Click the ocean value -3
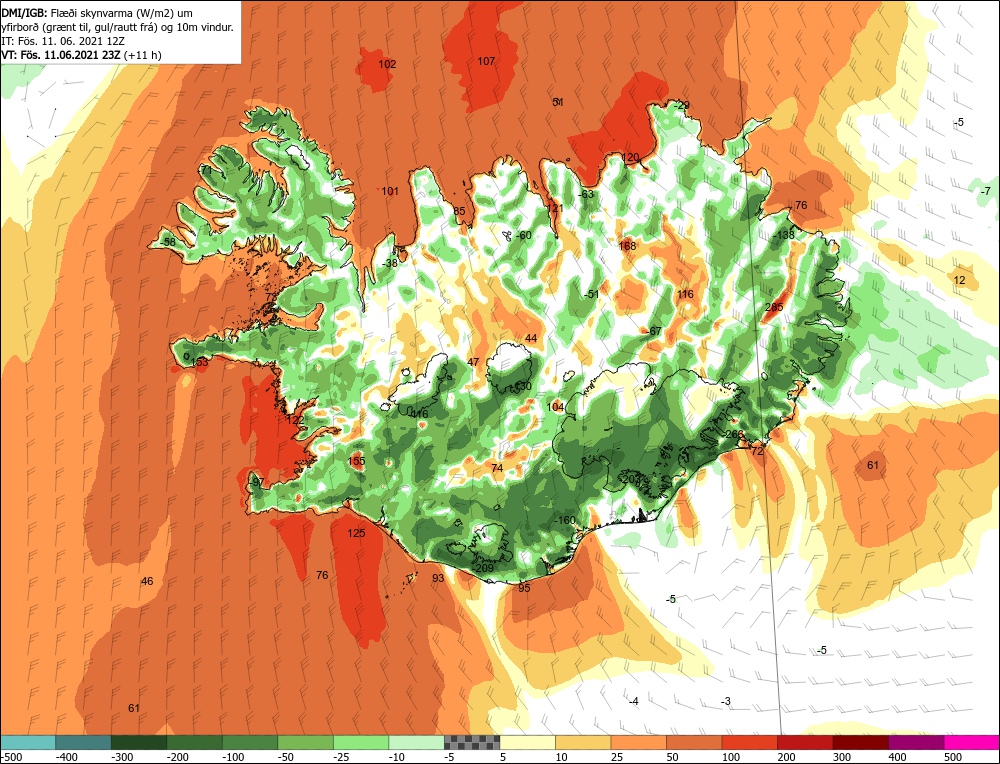Image resolution: width=1000 pixels, height=764 pixels. [726, 702]
